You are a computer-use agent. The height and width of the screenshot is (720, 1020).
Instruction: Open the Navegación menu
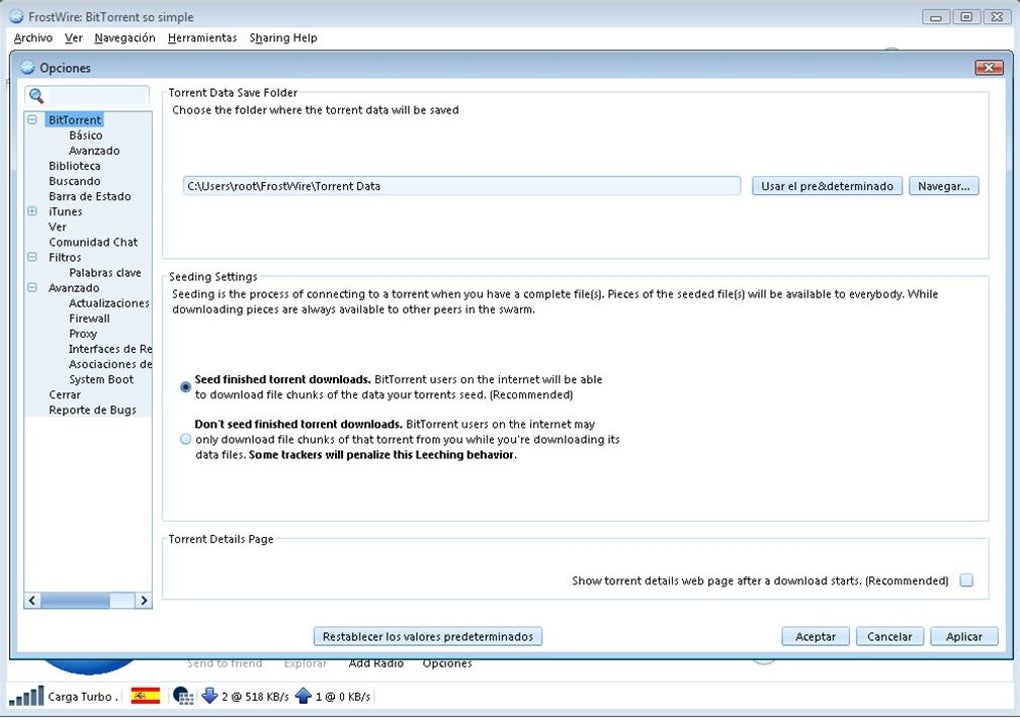point(125,38)
